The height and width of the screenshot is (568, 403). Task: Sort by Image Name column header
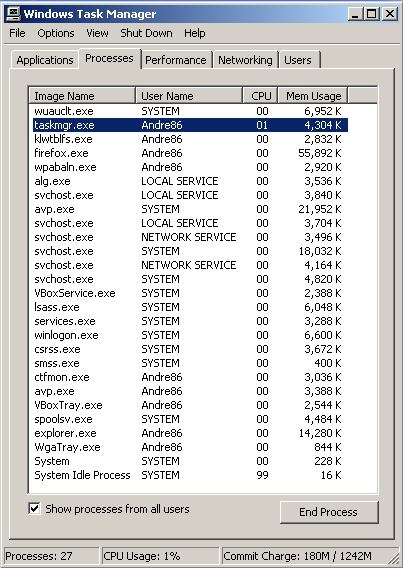(x=82, y=96)
